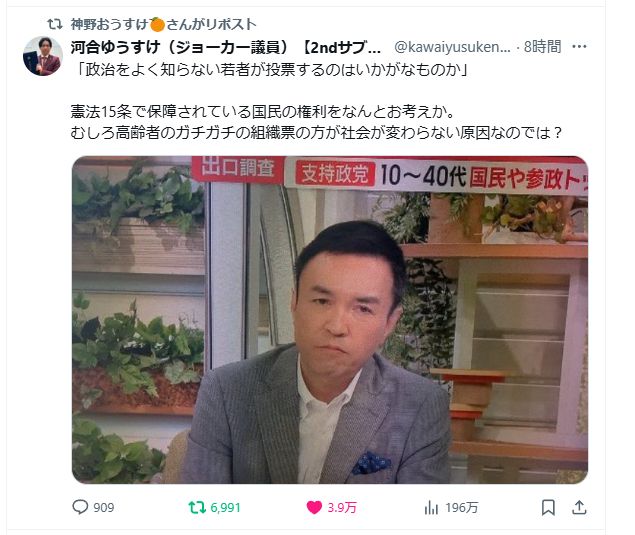Click the green repost arrows icon
Screen dimensions: 635x535
tap(197, 507)
